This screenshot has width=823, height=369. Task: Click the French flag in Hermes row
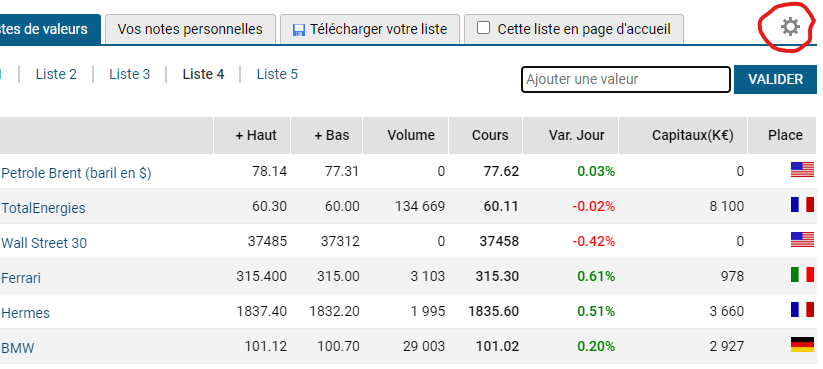coord(802,310)
